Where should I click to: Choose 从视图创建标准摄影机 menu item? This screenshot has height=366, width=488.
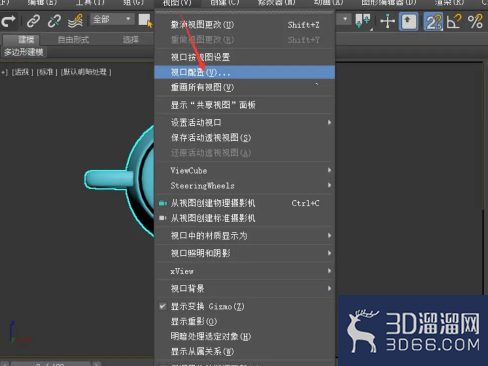[x=245, y=218]
